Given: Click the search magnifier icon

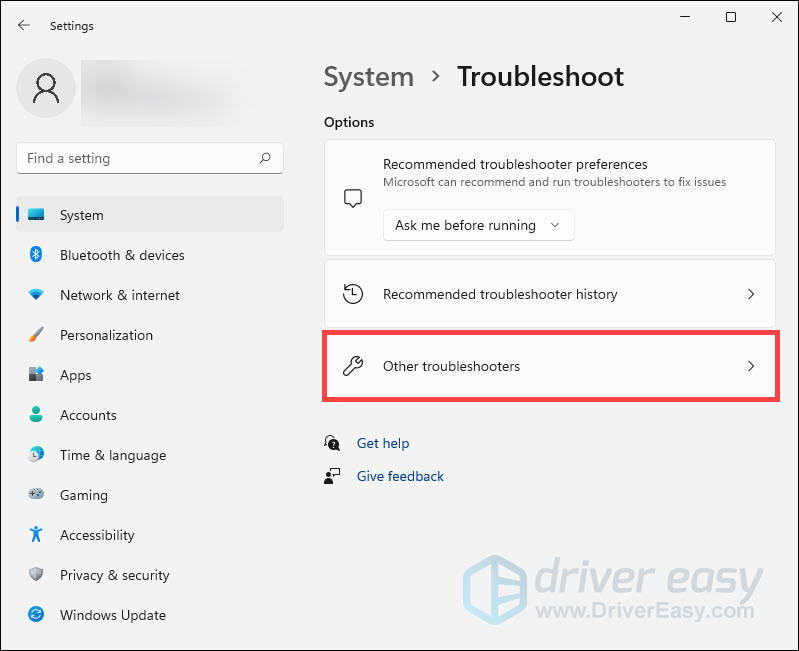Looking at the screenshot, I should 265,158.
